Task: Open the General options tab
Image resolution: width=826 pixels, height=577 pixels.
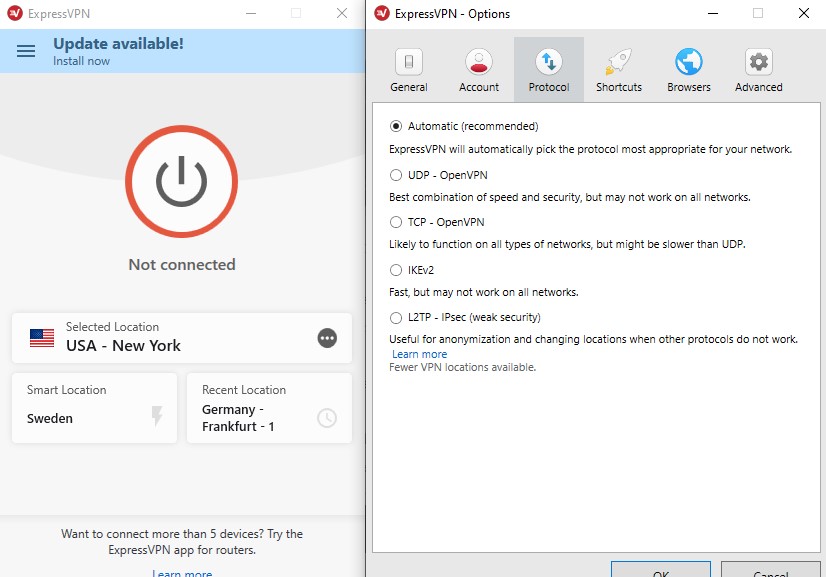Action: click(409, 70)
